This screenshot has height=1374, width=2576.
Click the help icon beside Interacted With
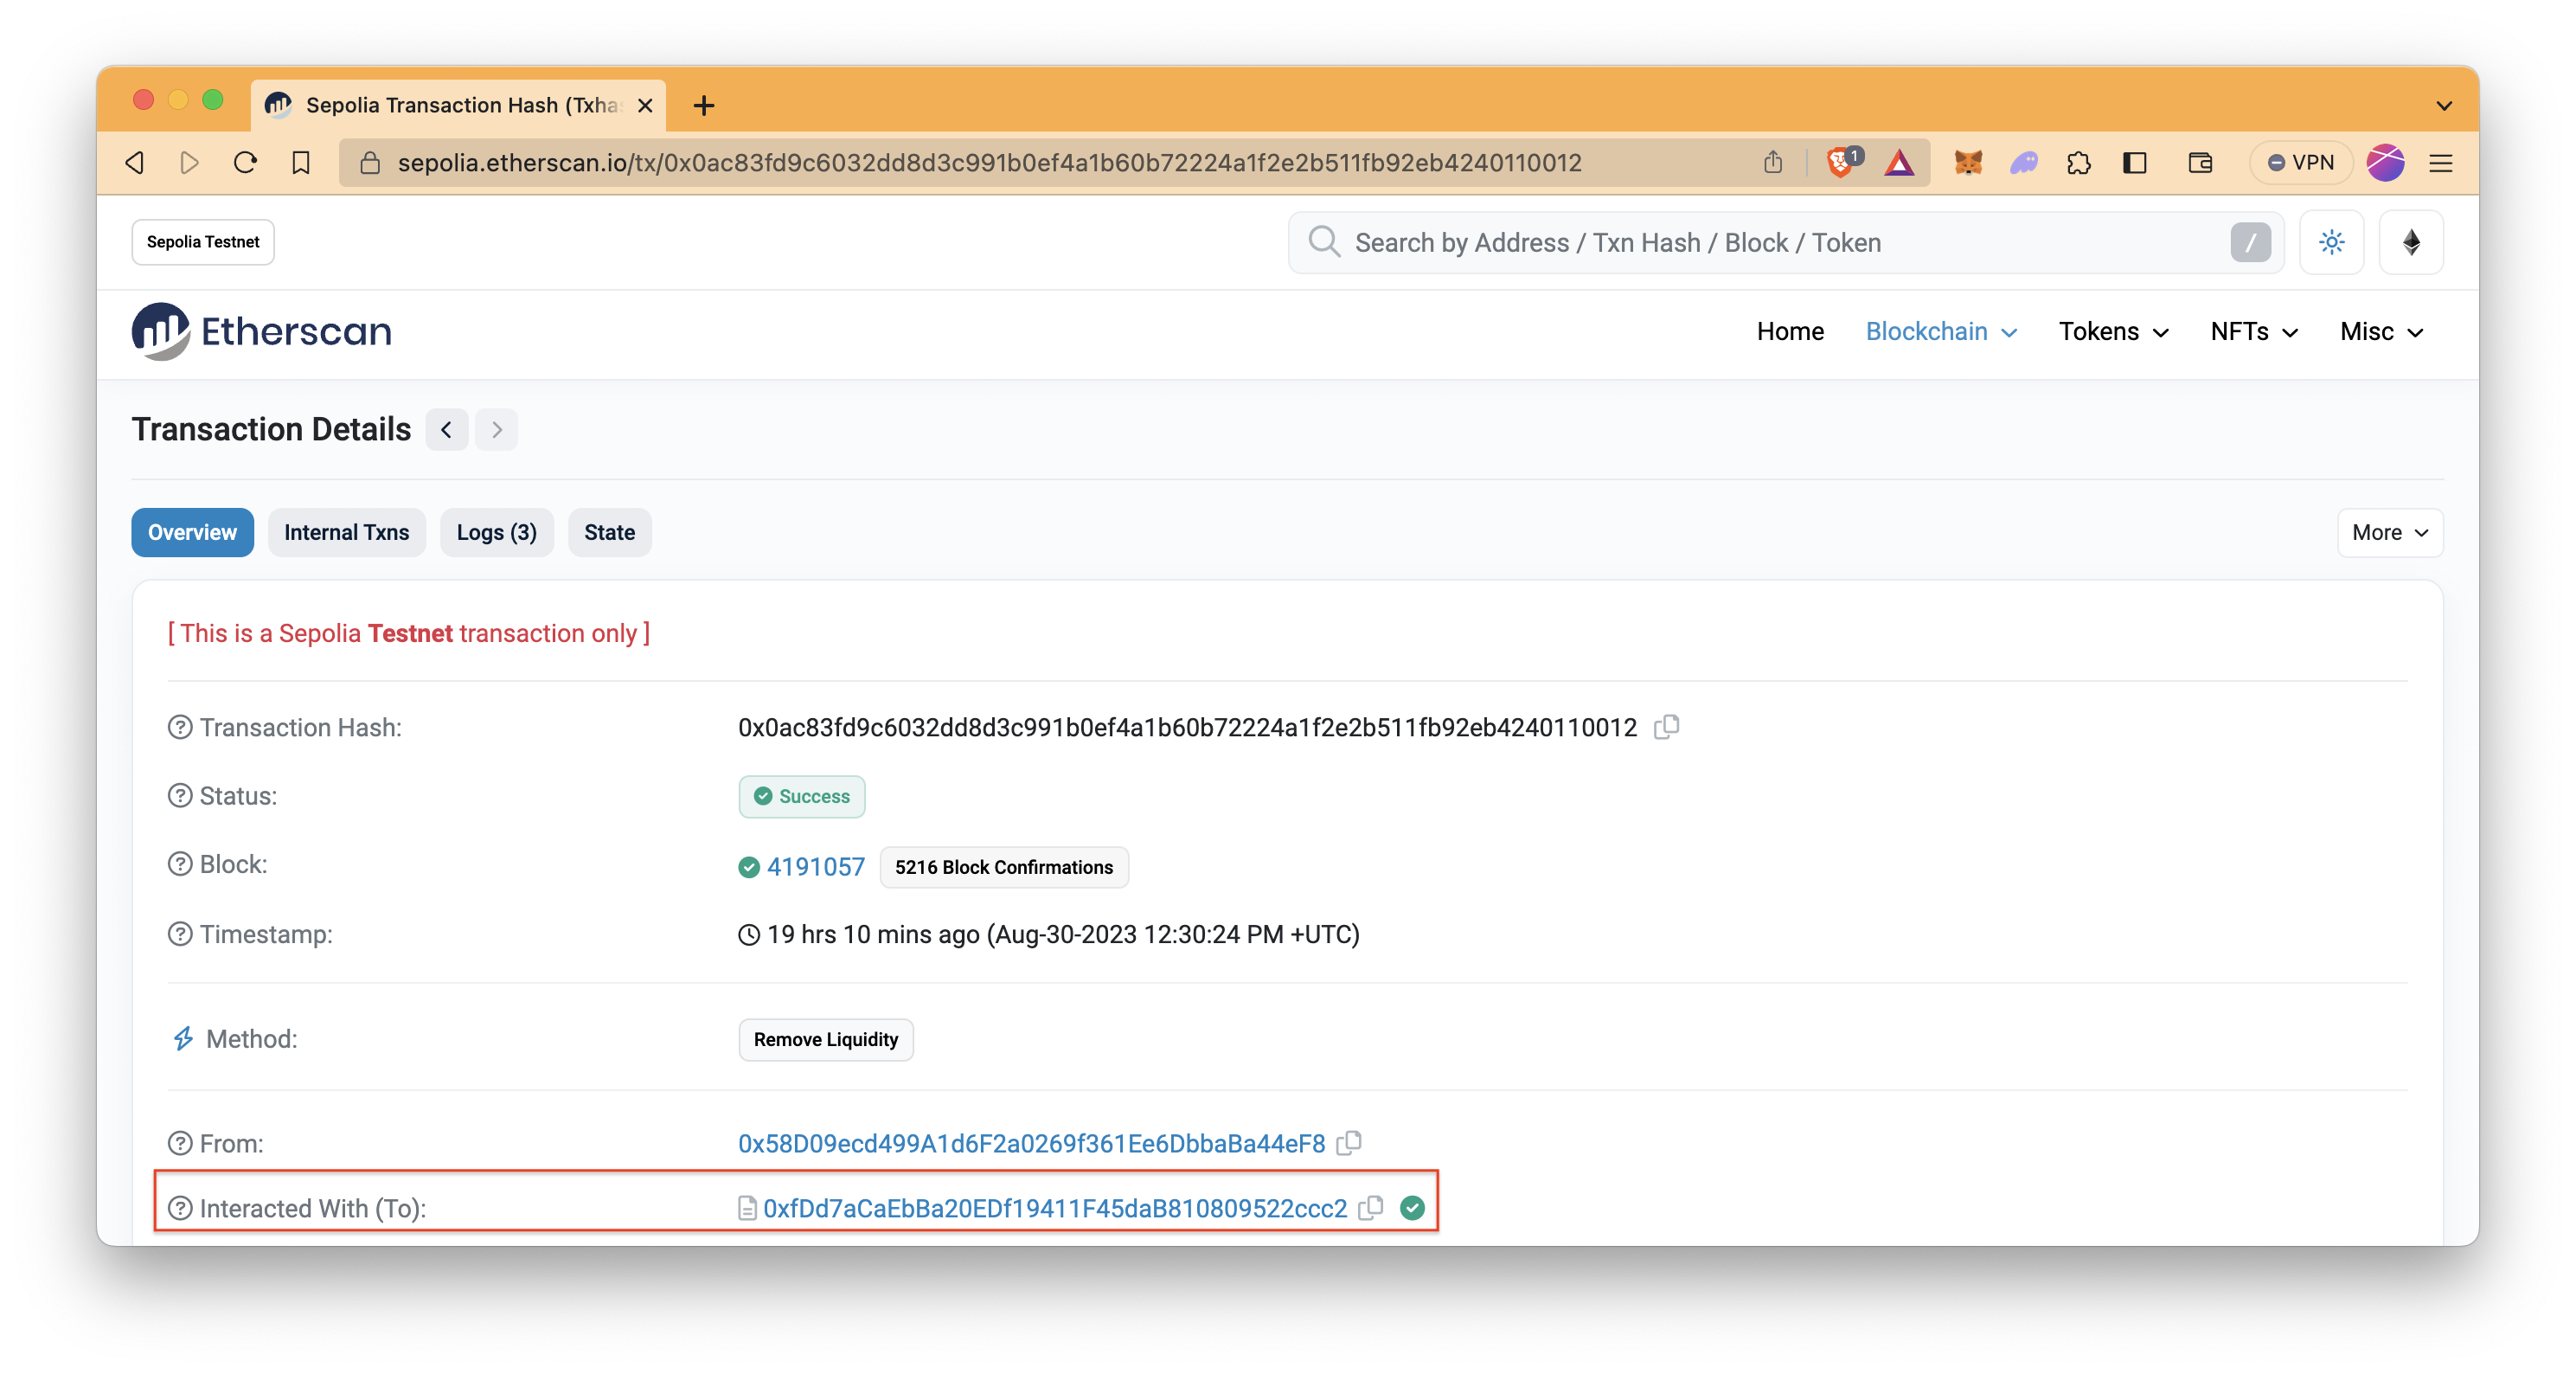180,1208
